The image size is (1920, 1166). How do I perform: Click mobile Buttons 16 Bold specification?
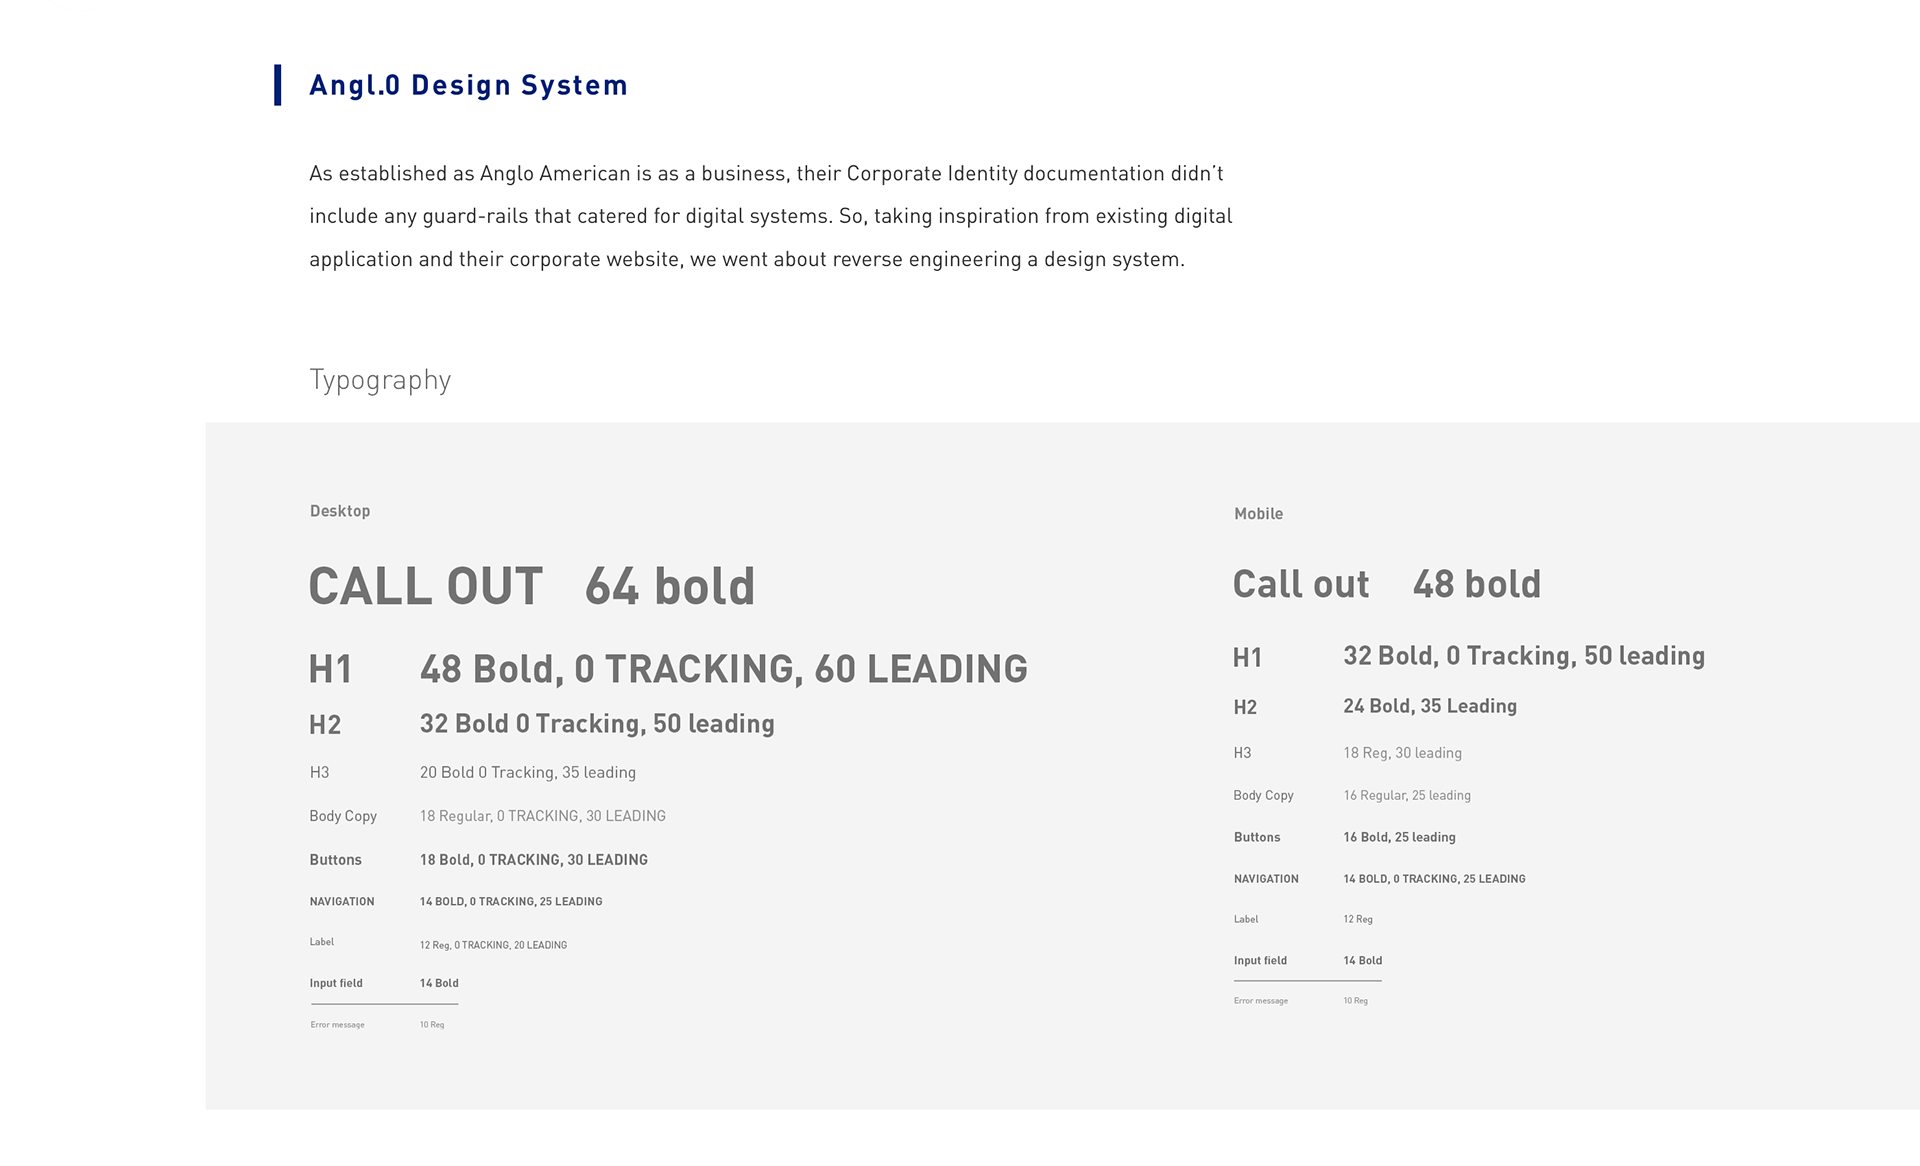point(1399,837)
